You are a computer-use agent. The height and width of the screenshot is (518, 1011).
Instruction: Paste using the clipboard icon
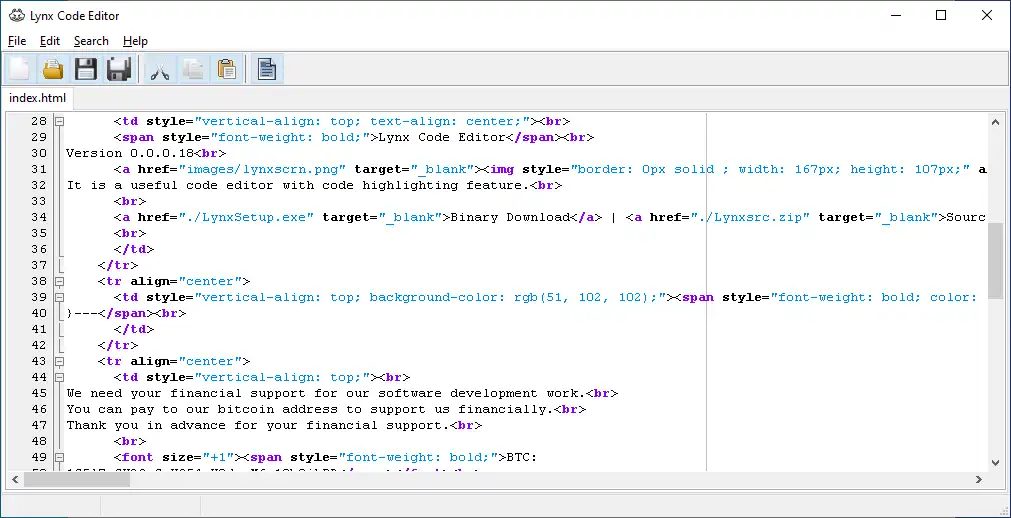coord(227,69)
